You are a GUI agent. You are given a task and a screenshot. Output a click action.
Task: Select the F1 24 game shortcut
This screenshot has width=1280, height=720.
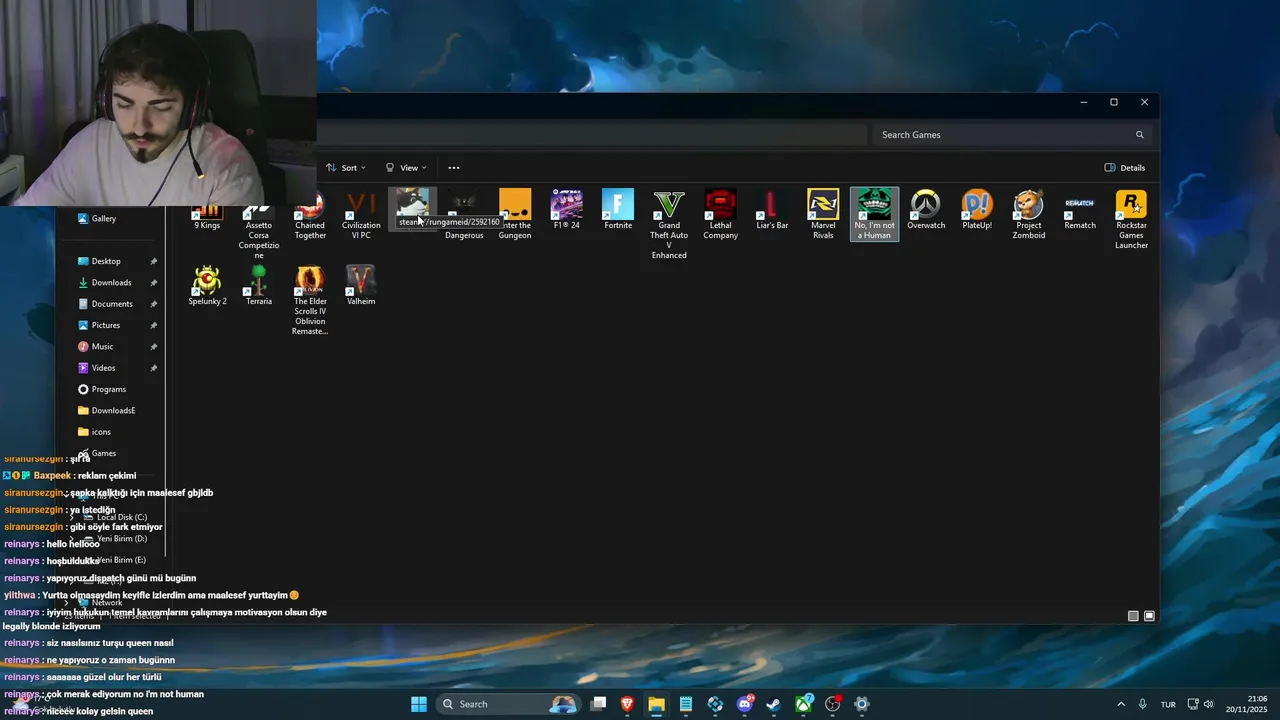coord(567,210)
